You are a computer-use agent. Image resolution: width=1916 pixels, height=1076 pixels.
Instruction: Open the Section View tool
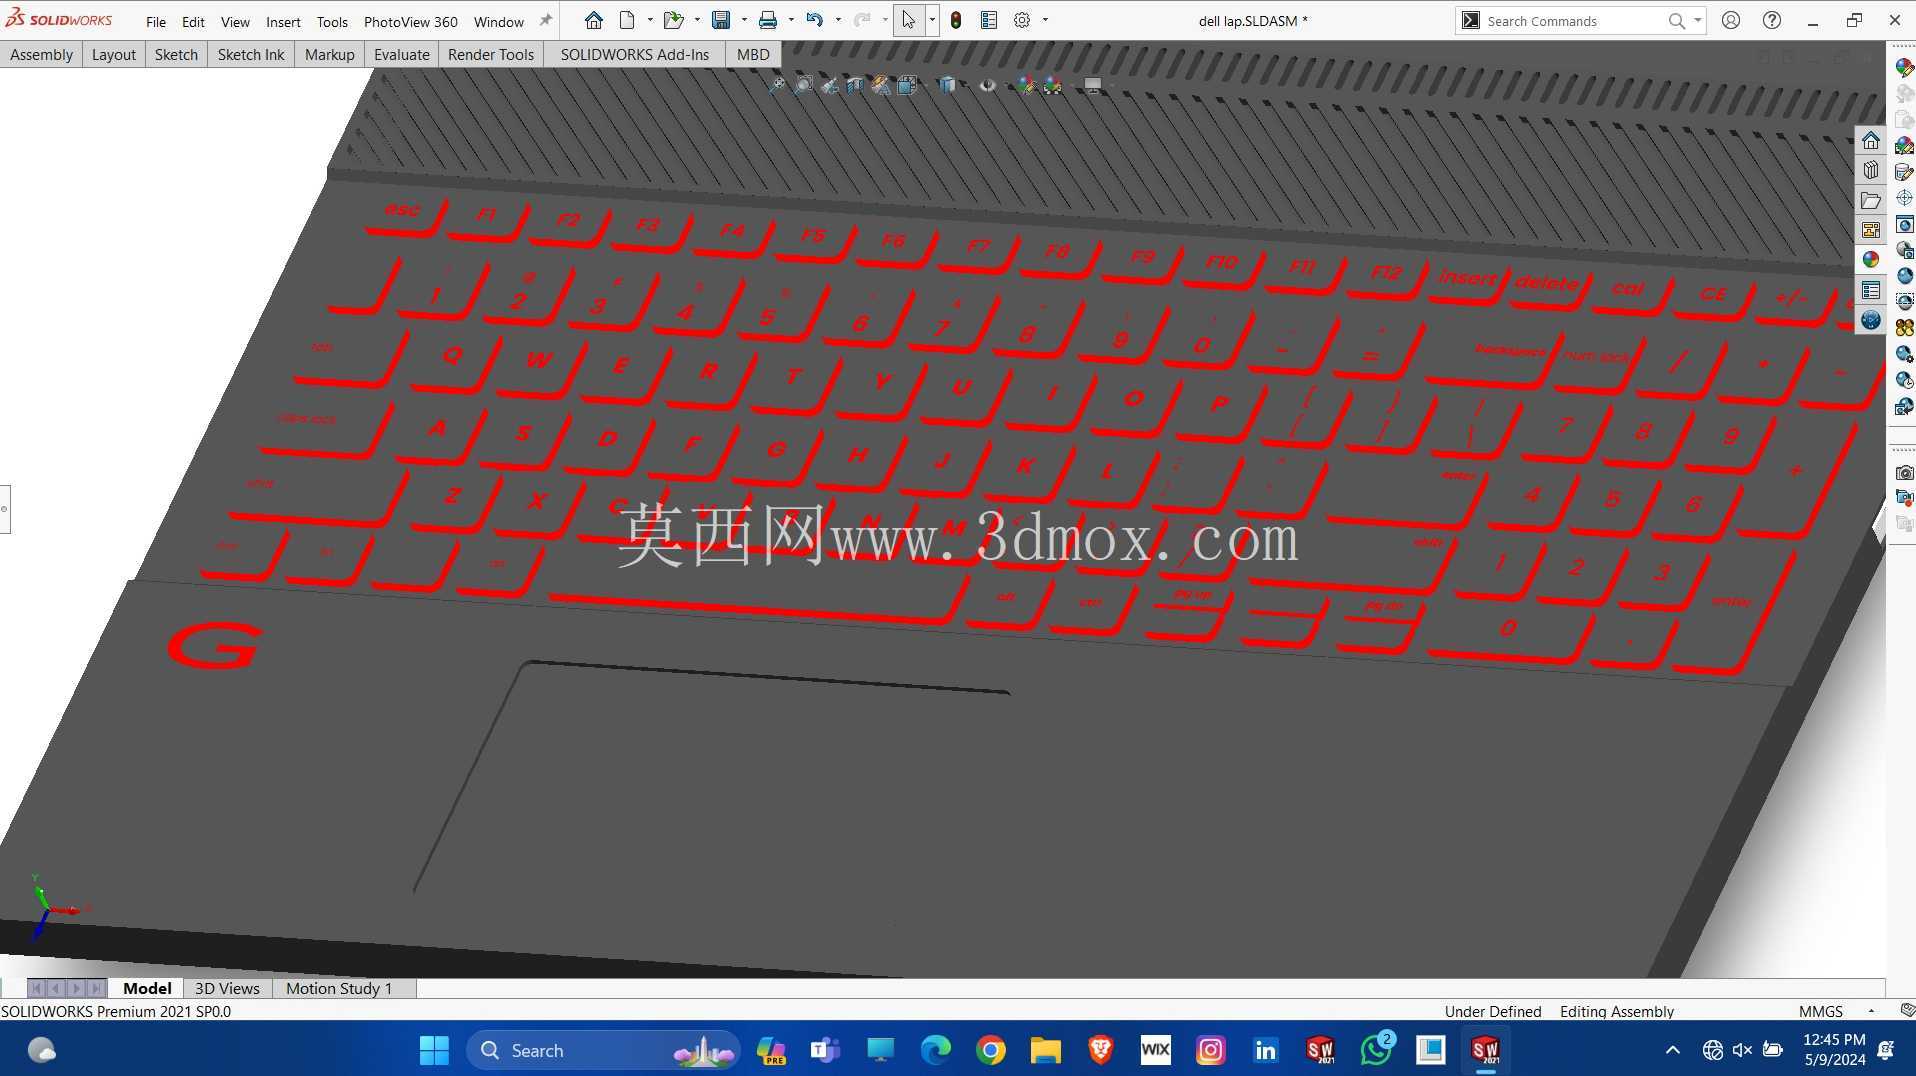pyautogui.click(x=855, y=86)
